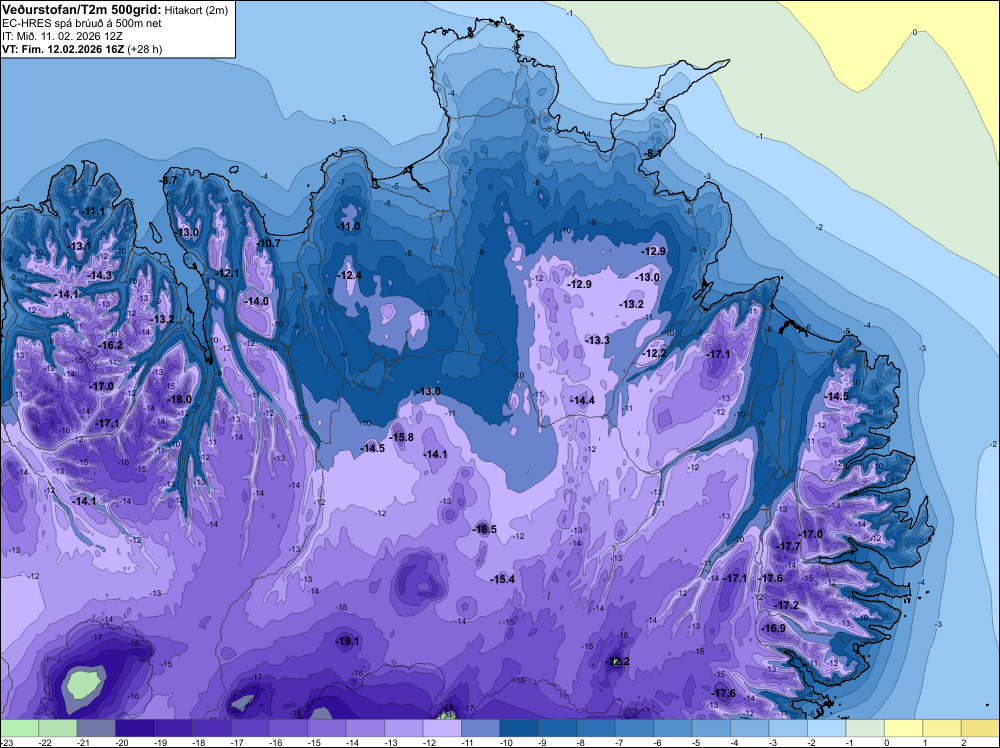Click the -17.2 temperature label
The image size is (1000, 748).
[x=786, y=605]
